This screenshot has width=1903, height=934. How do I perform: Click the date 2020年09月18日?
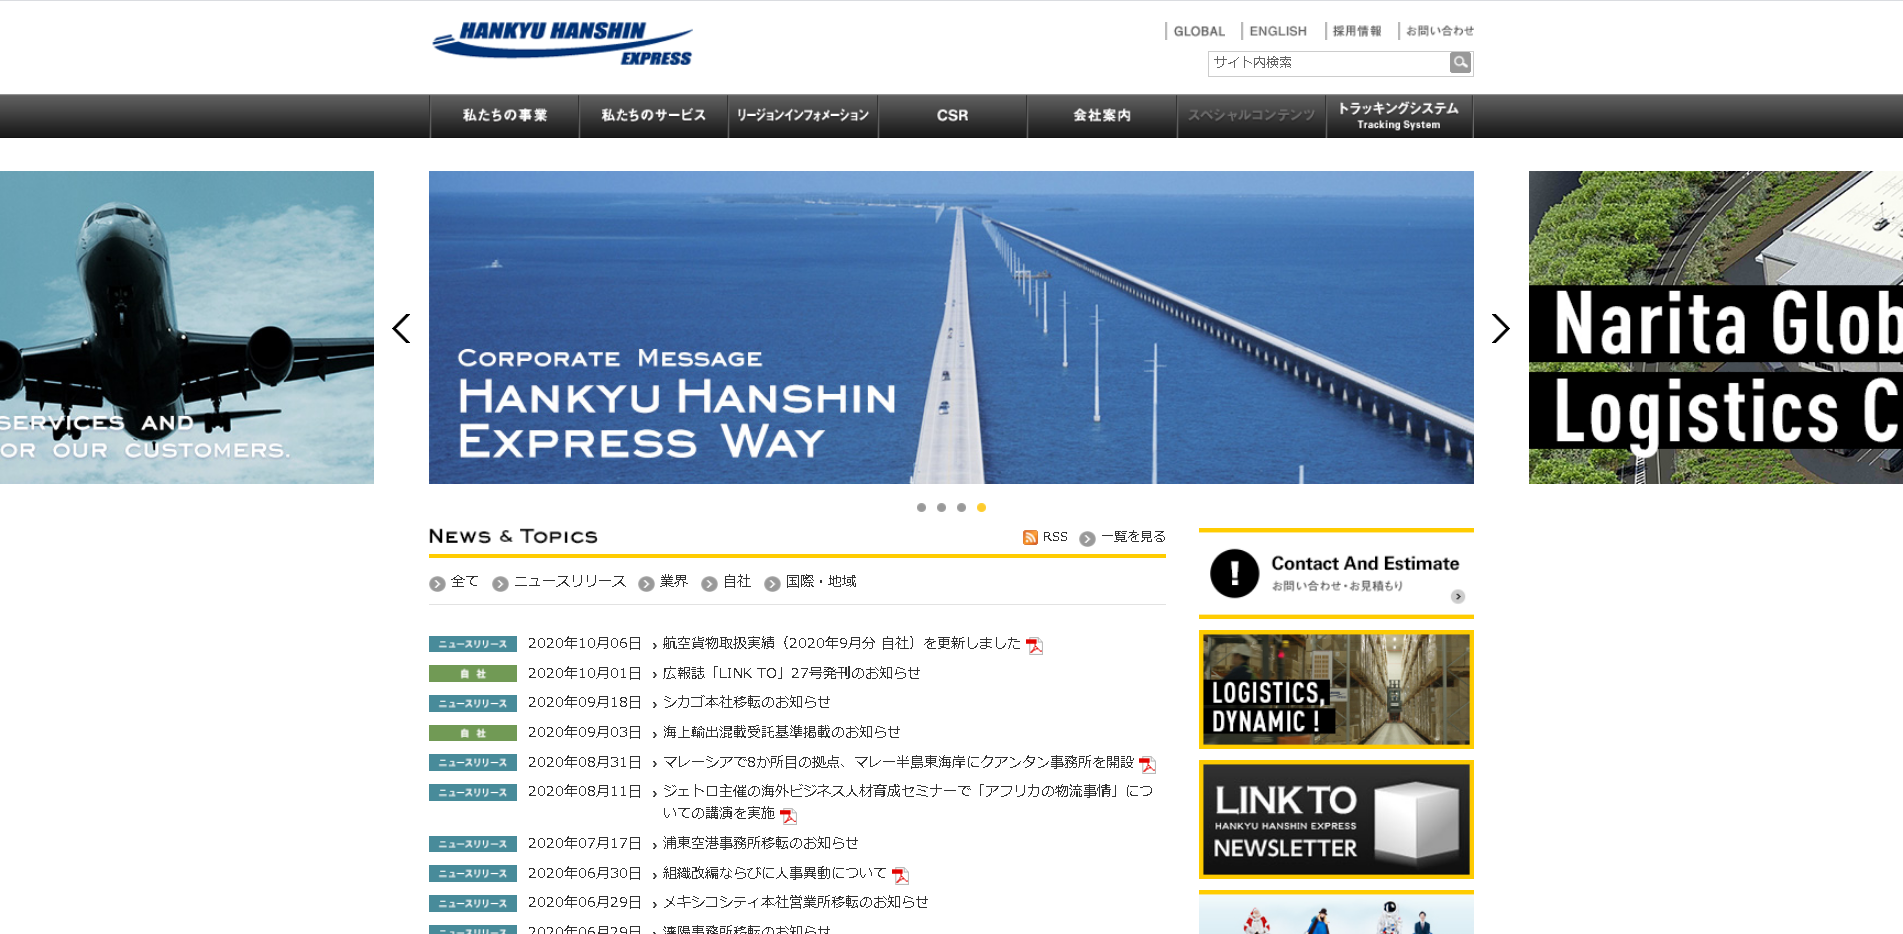(x=585, y=702)
